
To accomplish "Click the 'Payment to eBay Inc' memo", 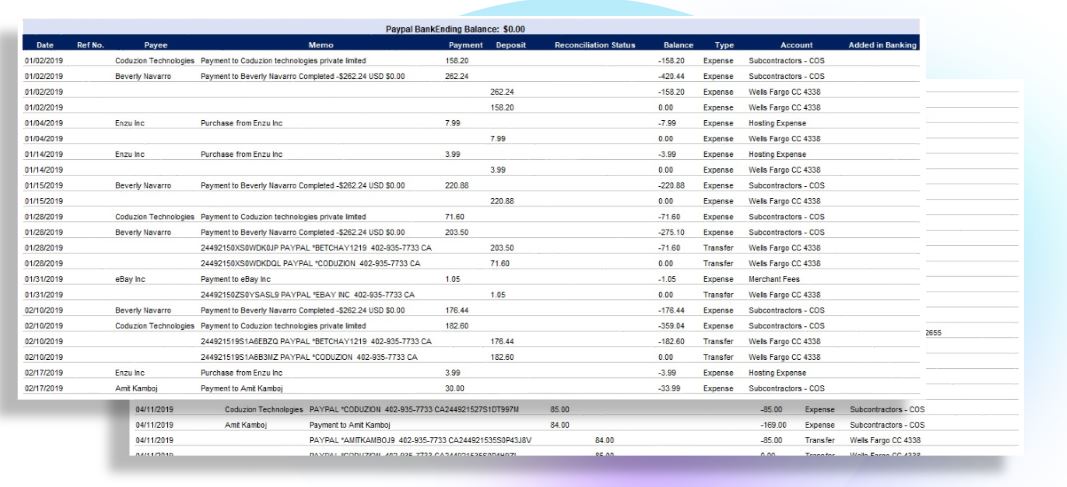I will pyautogui.click(x=235, y=279).
